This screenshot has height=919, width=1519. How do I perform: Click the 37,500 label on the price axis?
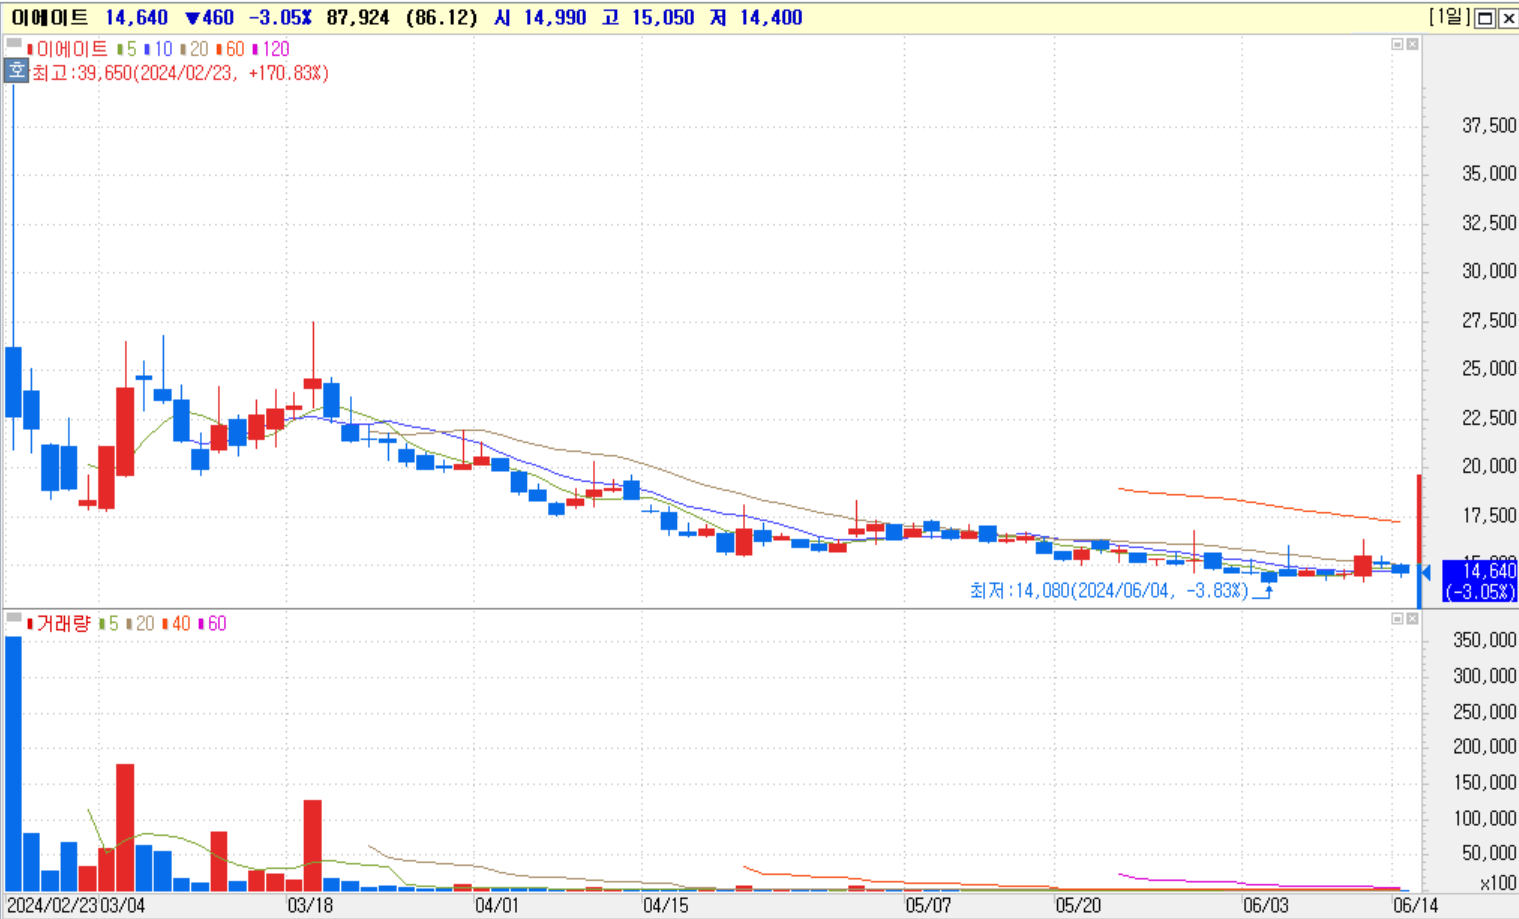click(1489, 125)
